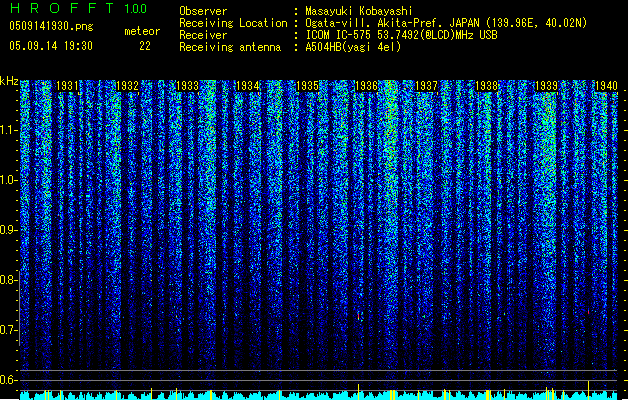Click the 1938 time marker
The image size is (629, 400).
click(487, 86)
